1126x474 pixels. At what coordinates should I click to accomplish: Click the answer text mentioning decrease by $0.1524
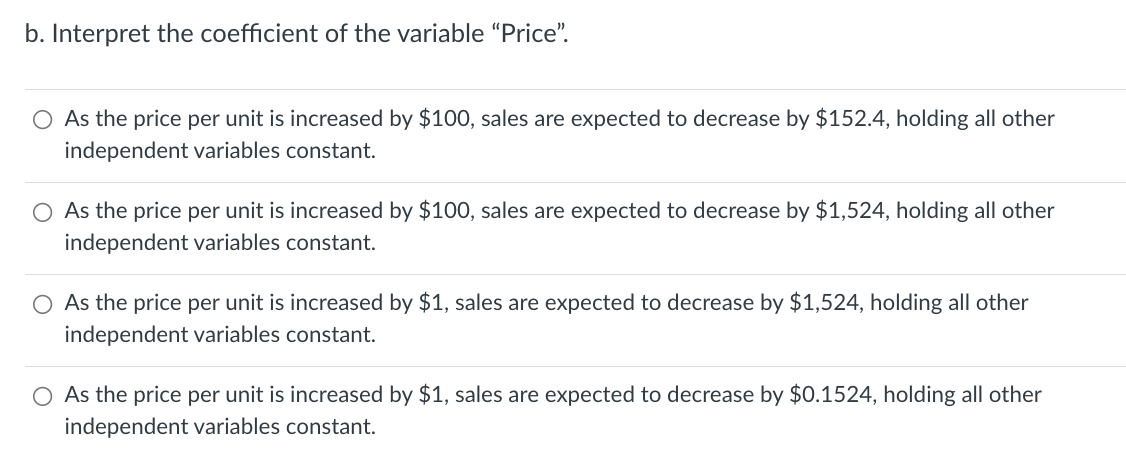(552, 395)
